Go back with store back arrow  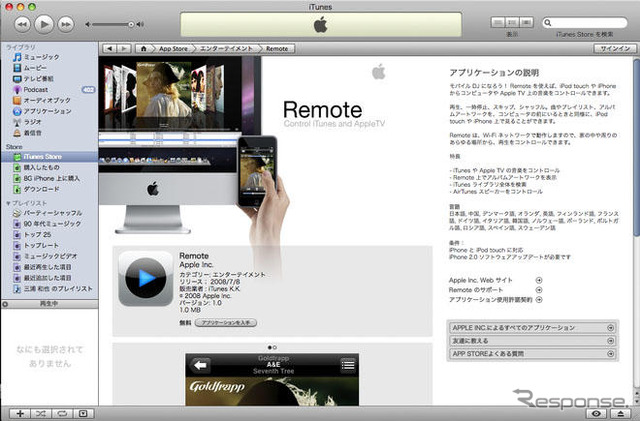[109, 49]
